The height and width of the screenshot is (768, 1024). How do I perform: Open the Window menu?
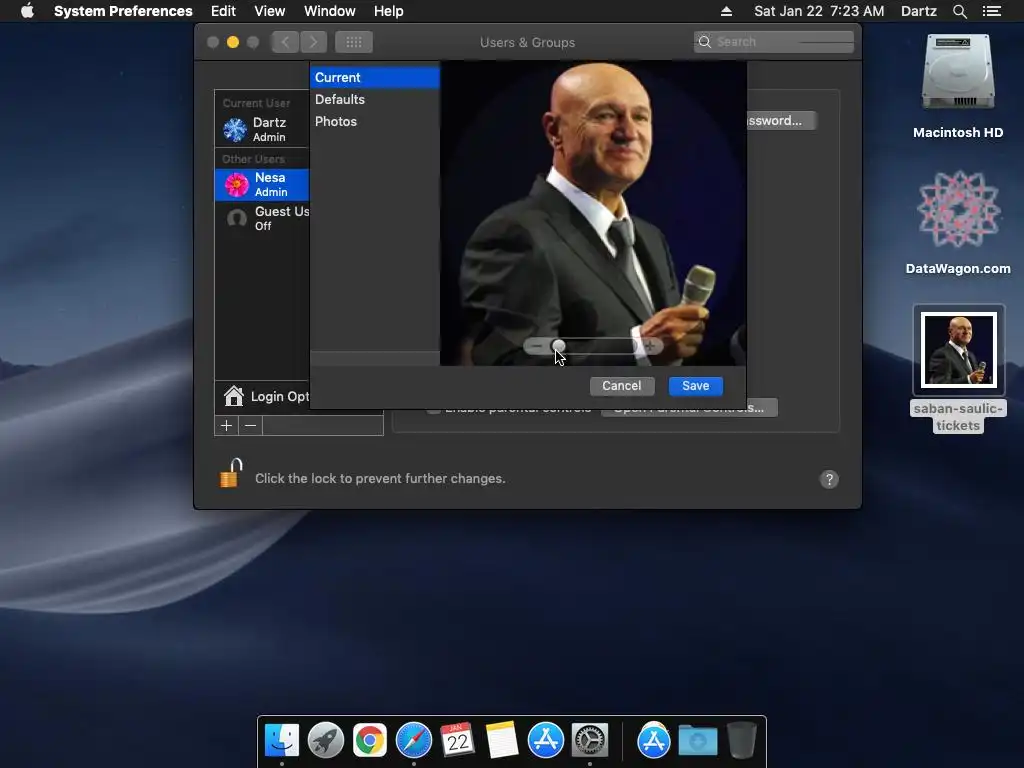[330, 11]
